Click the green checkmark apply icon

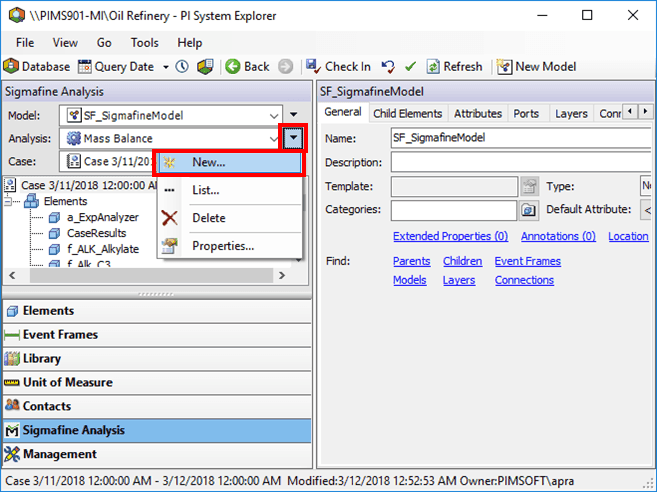coord(411,67)
